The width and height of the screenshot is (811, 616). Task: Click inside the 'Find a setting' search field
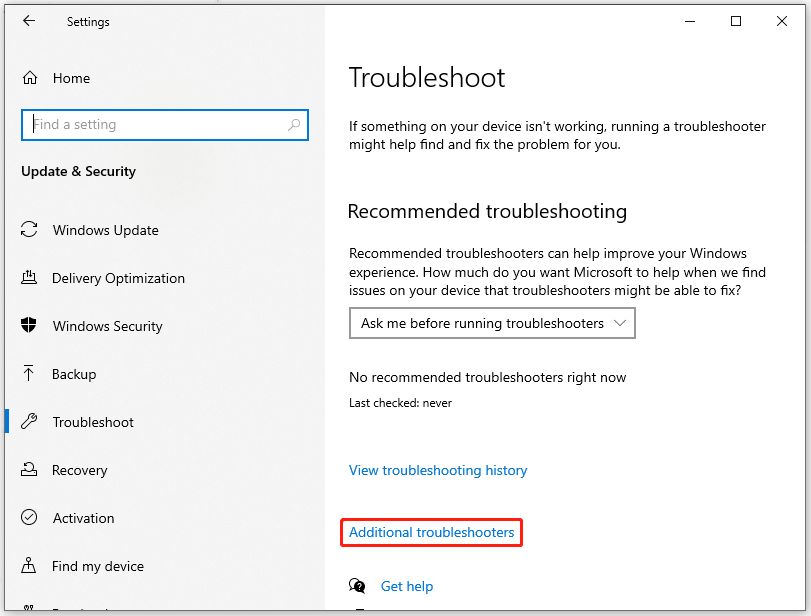tap(150, 124)
